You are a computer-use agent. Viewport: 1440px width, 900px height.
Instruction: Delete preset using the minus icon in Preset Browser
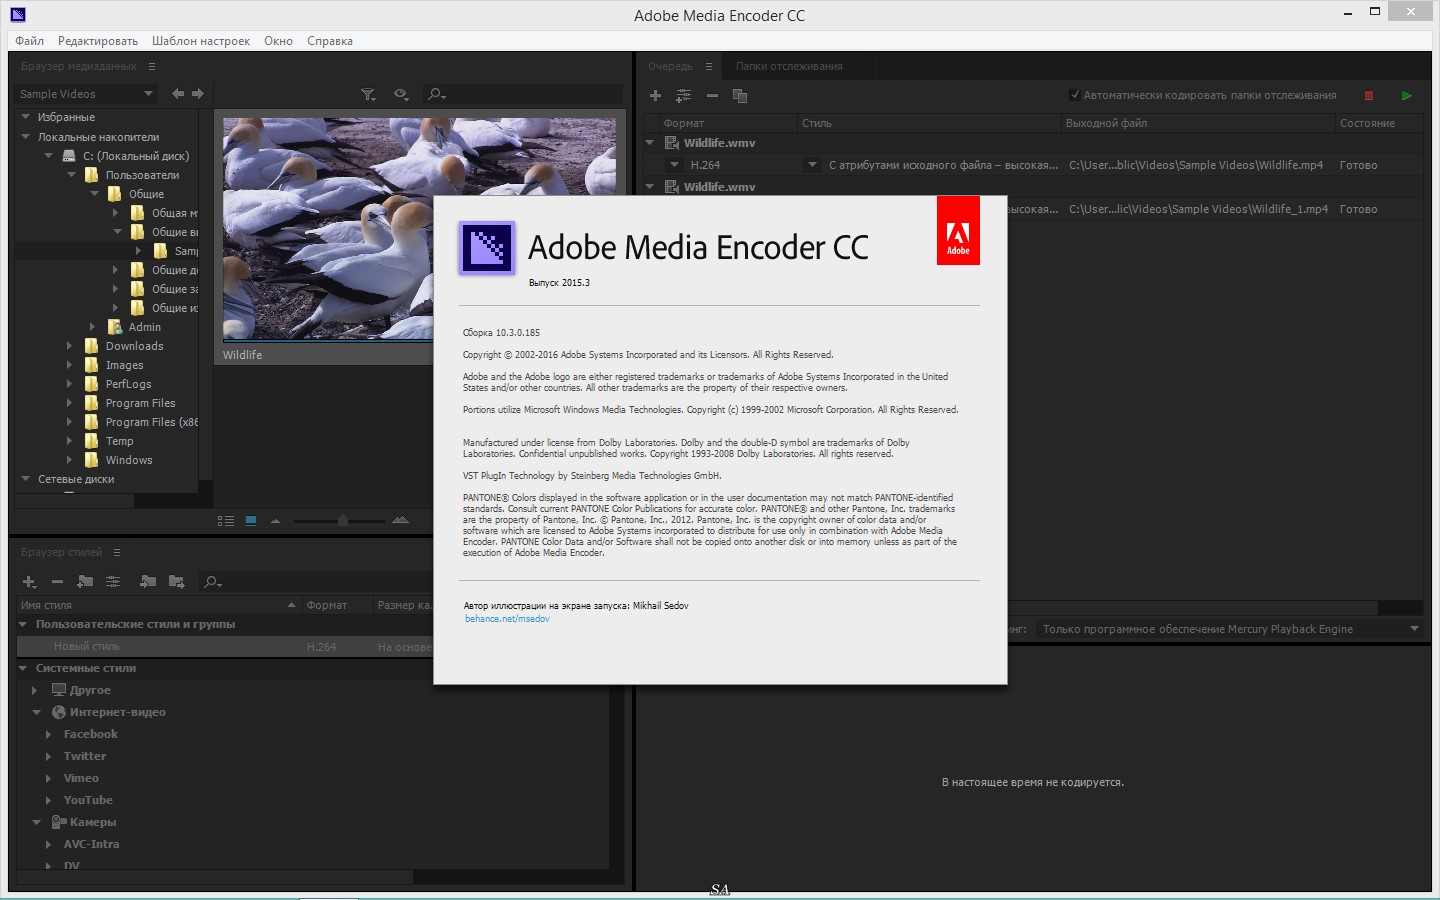click(x=57, y=582)
